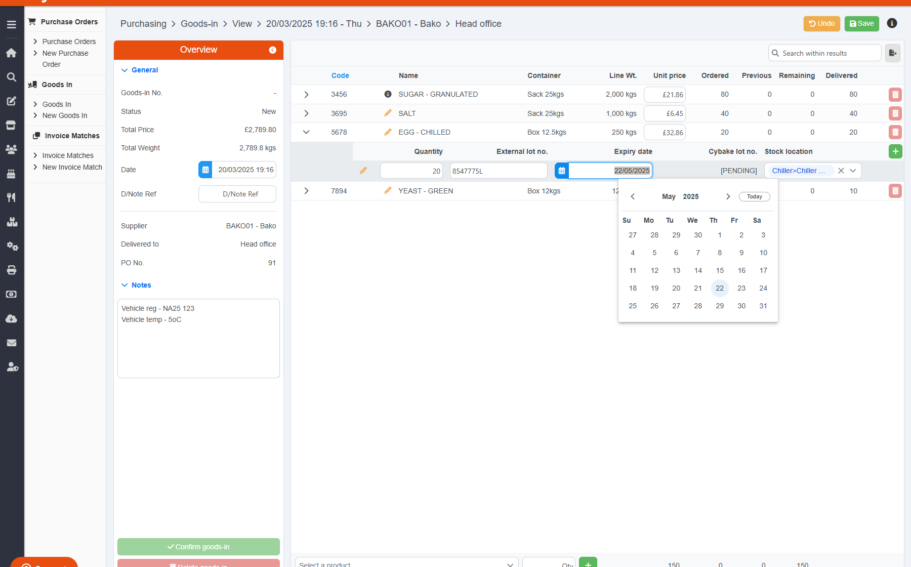Open the cloud download sidebar icon
The image size is (911, 567).
[x=11, y=318]
